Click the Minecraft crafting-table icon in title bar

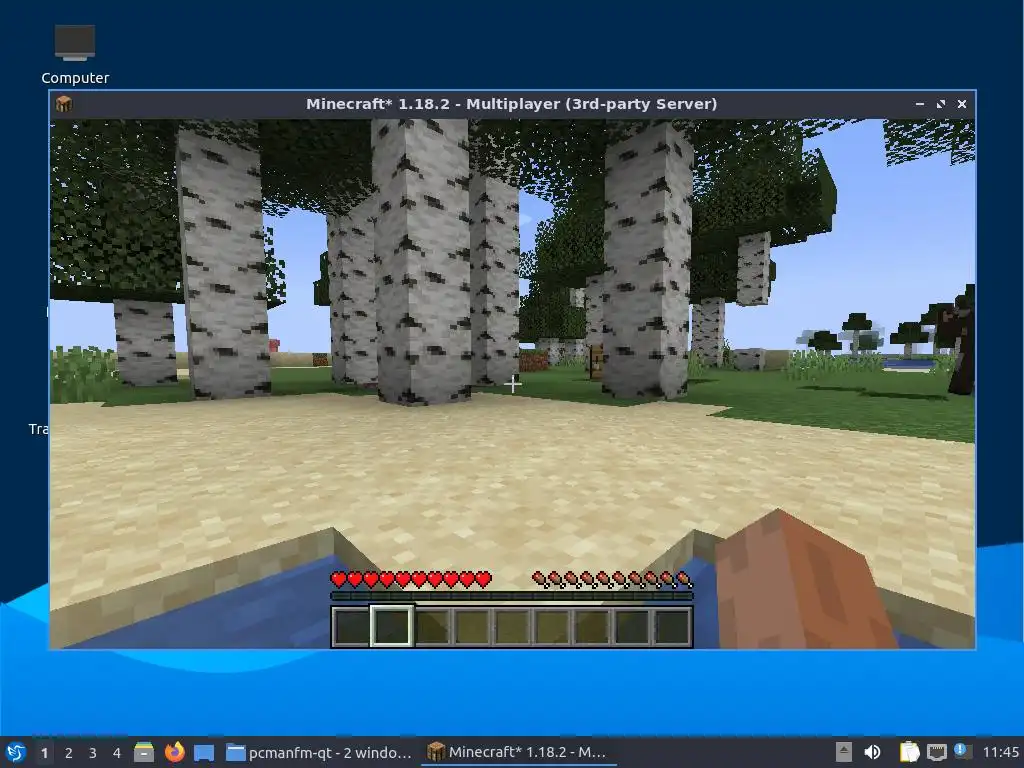coord(64,104)
